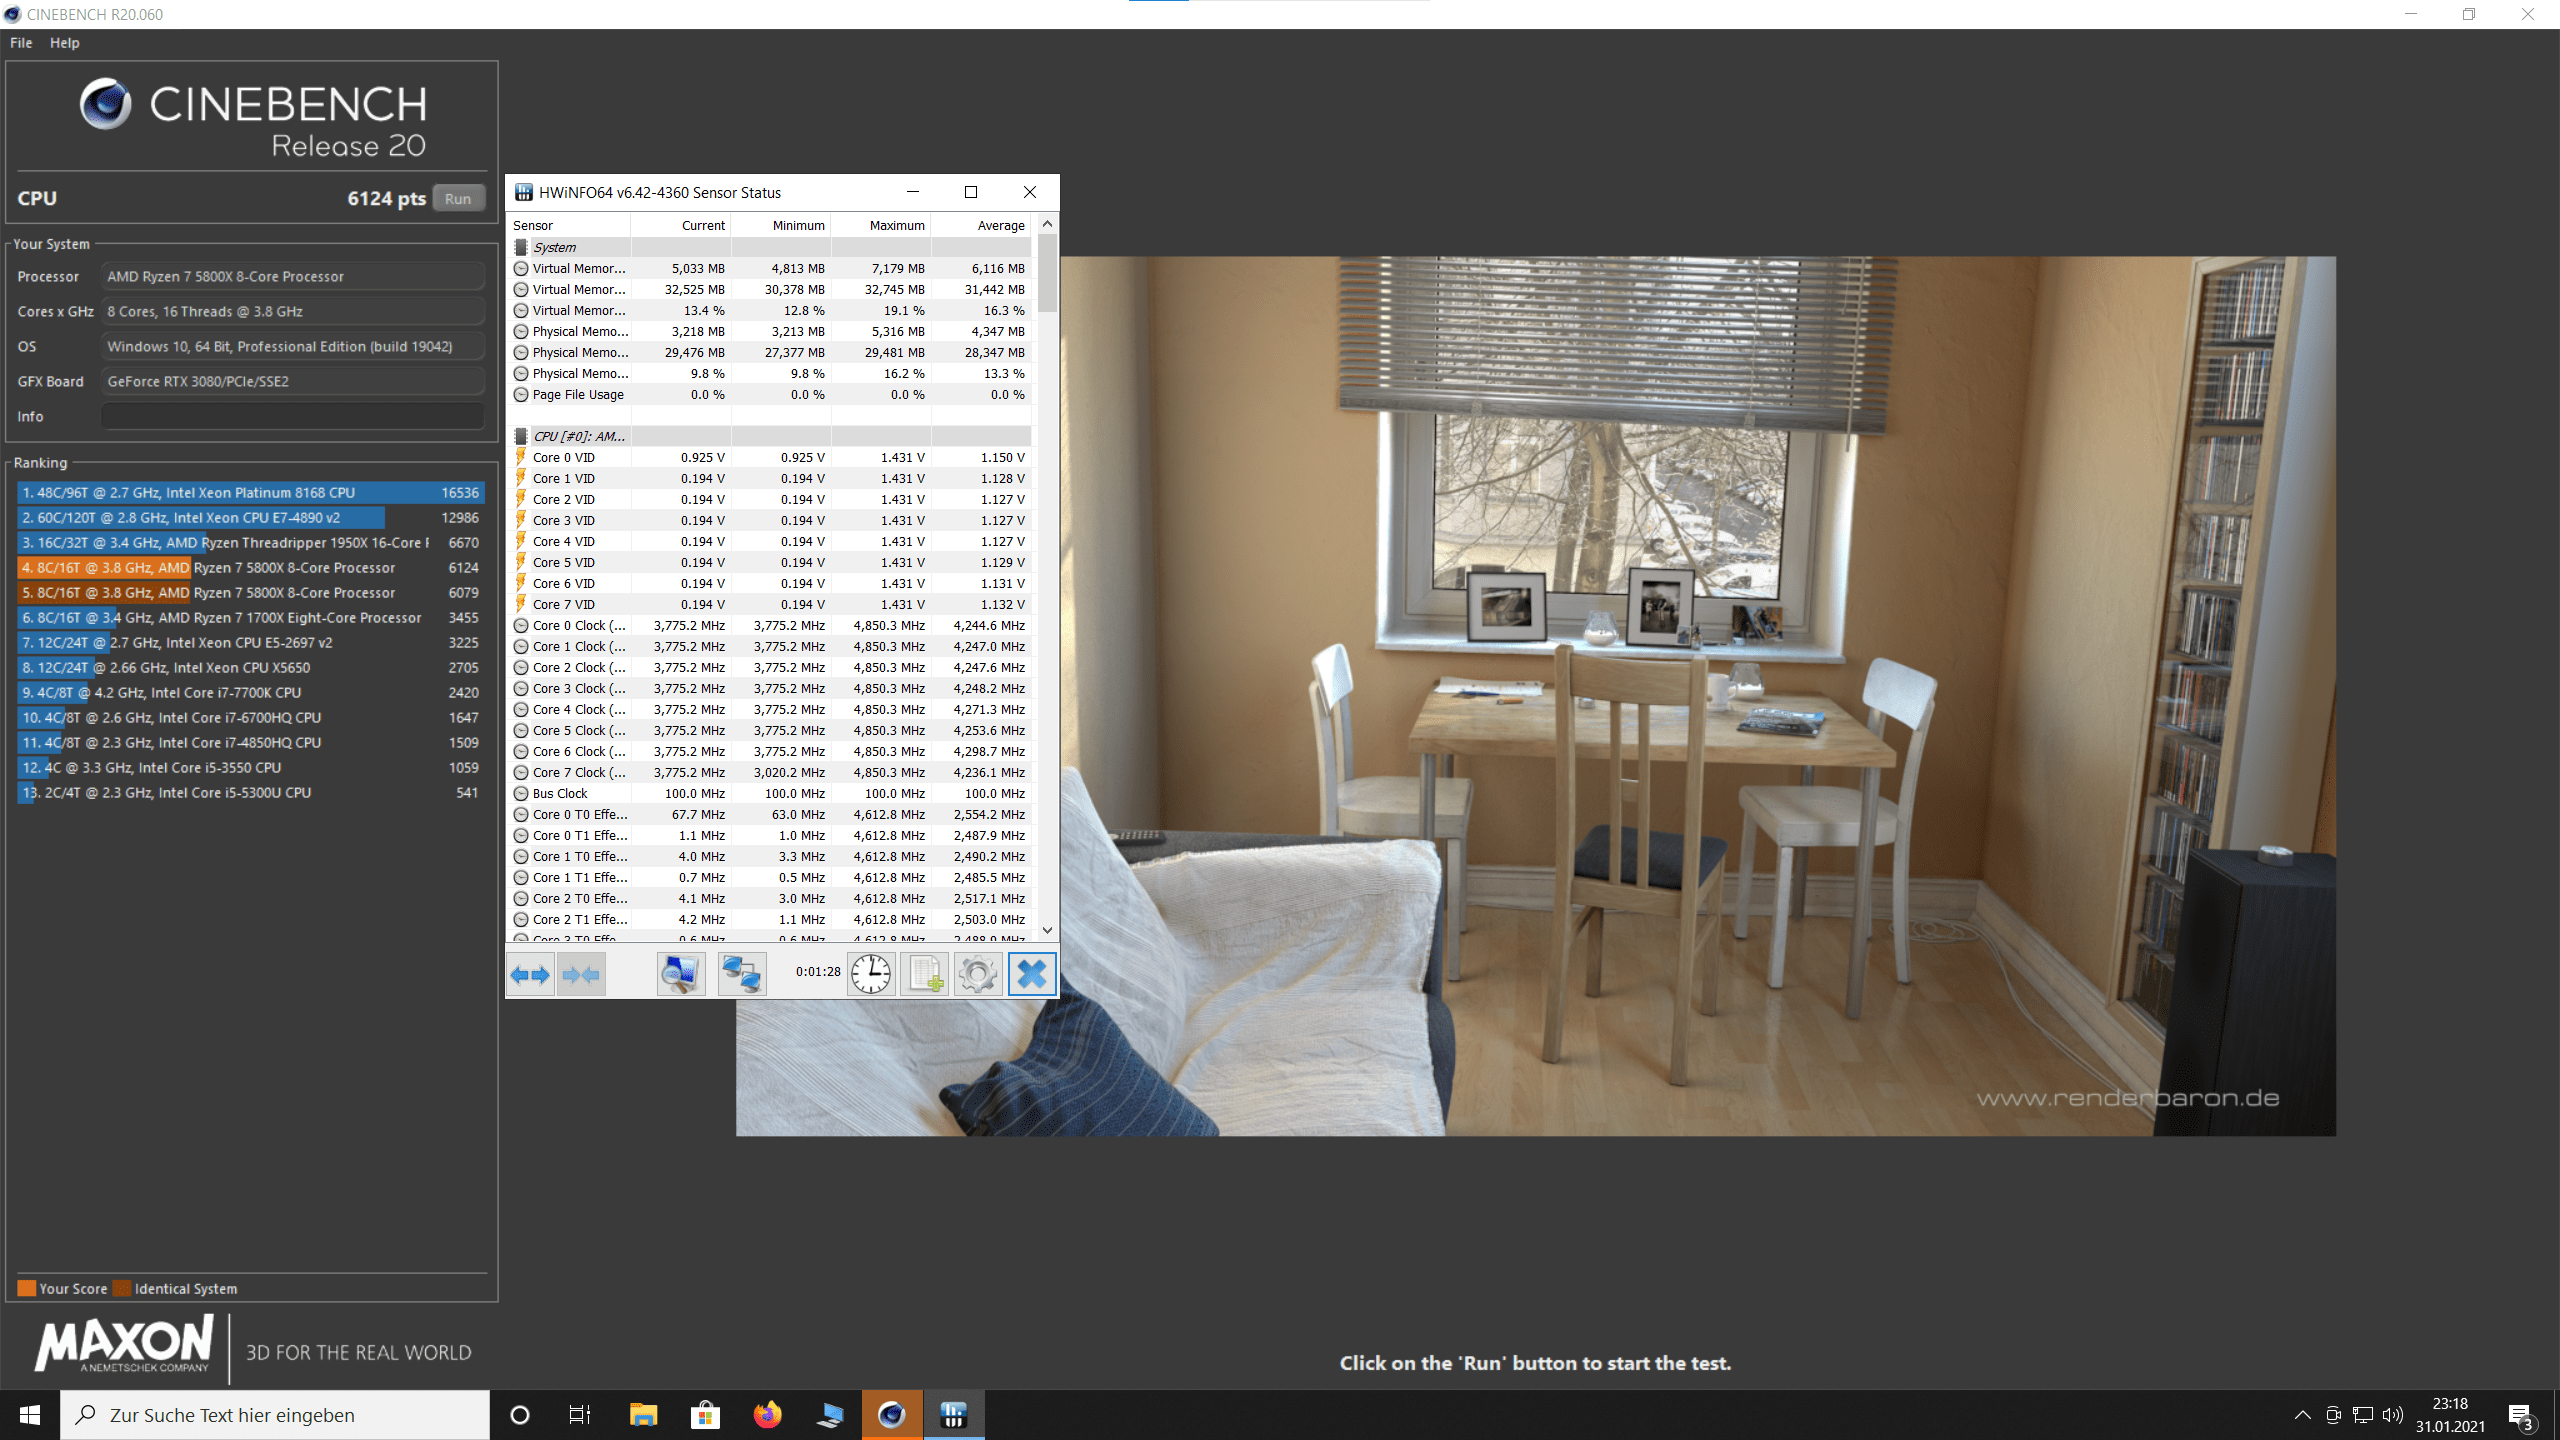The image size is (2560, 1440).
Task: Click the Windows search box
Action: 275,1415
